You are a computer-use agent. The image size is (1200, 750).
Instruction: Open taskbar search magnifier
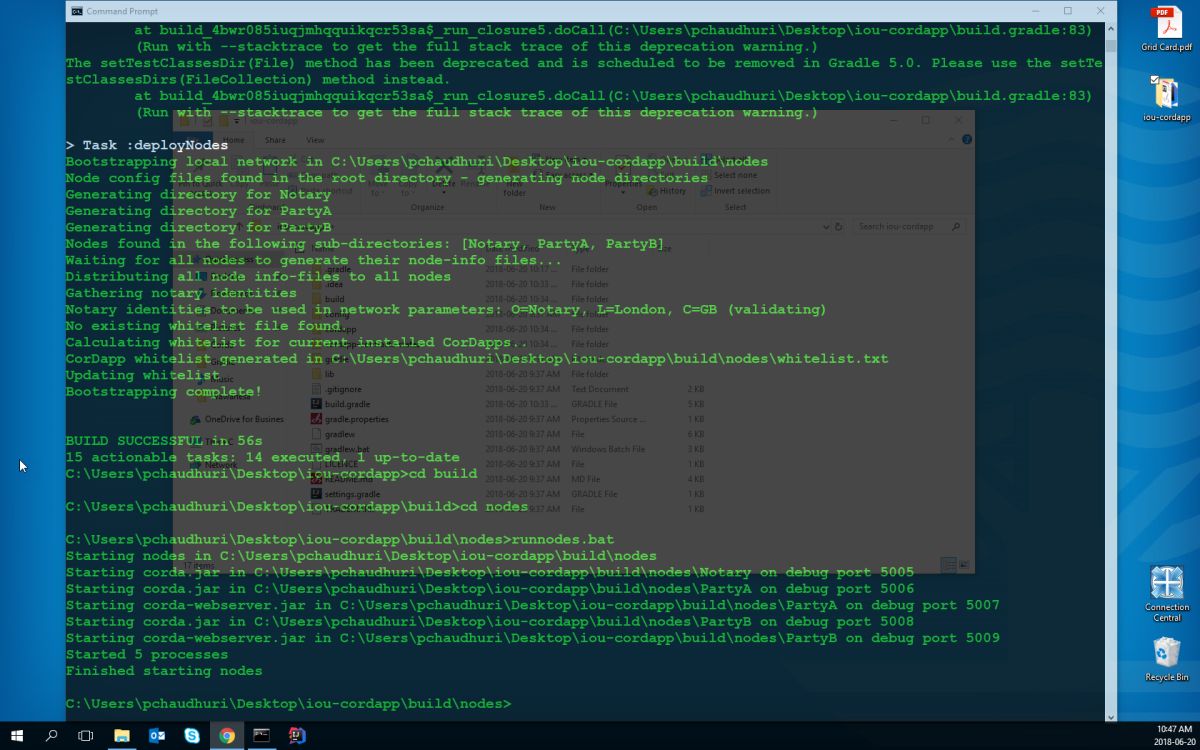coord(52,735)
